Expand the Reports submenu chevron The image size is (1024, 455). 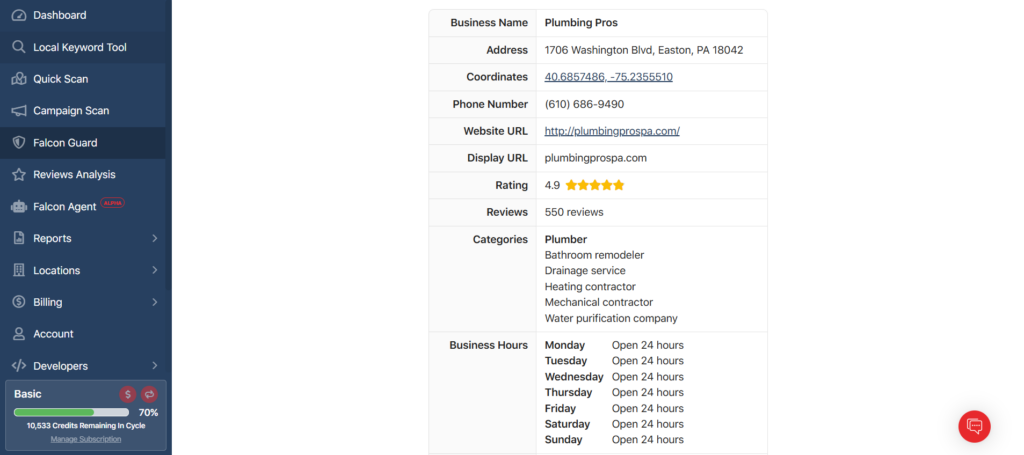pyautogui.click(x=155, y=239)
